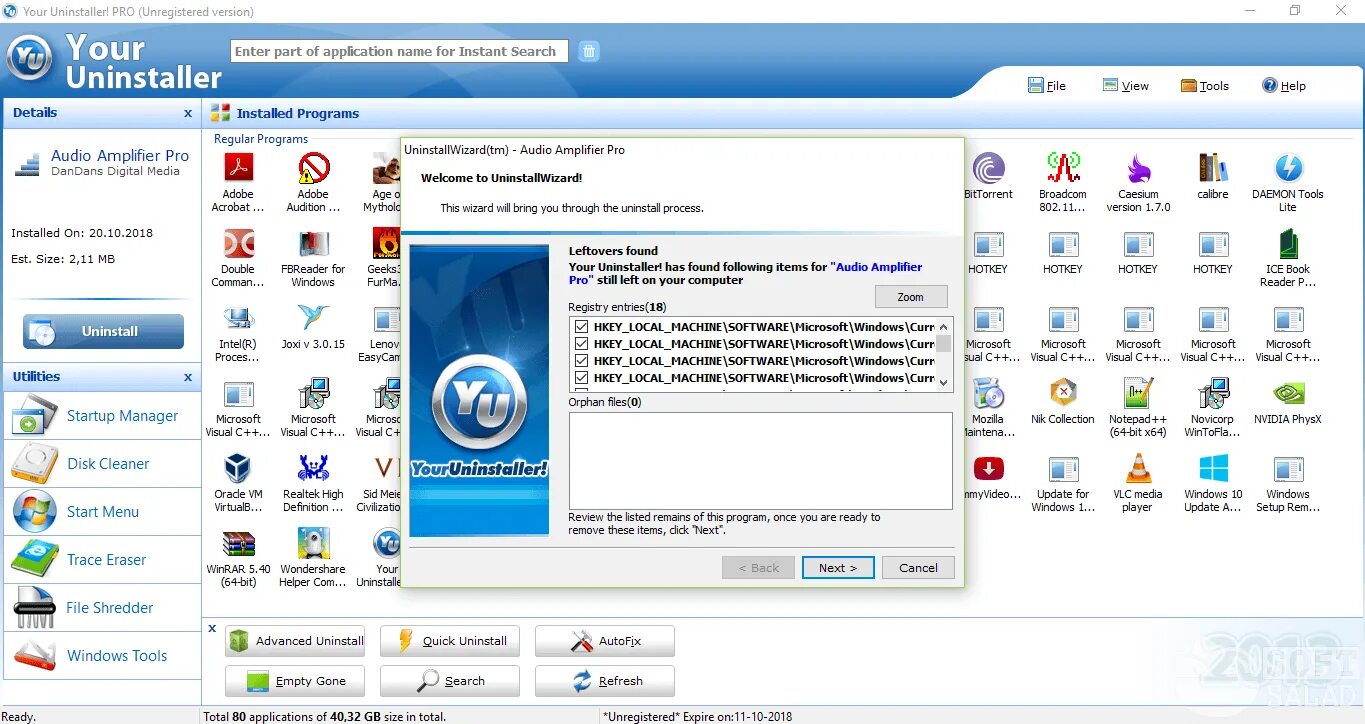Select WinRAR 5.40 (64-bit) icon
Viewport: 1365px width, 724px height.
coord(238,543)
